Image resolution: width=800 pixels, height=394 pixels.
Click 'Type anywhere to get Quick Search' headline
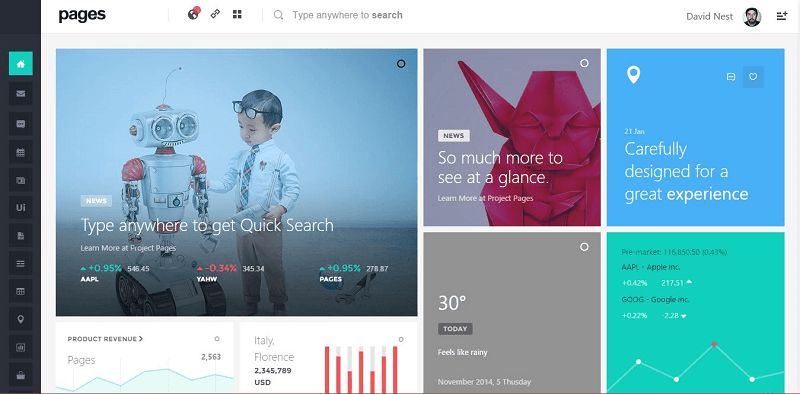click(207, 225)
